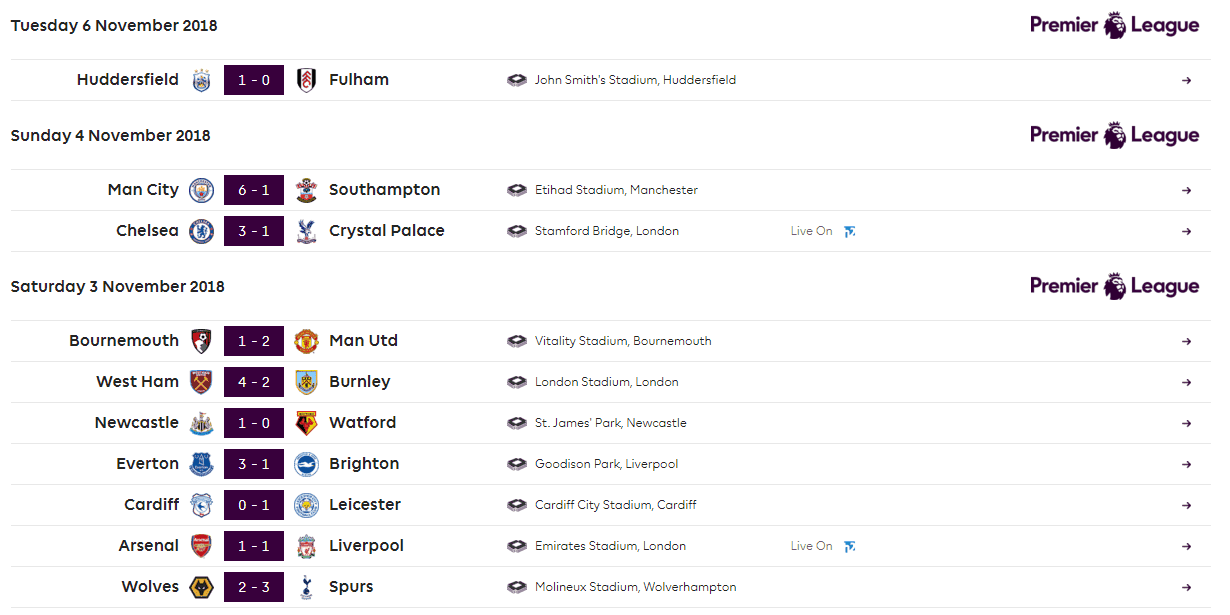Select the Fulham club badge
The width and height of the screenshot is (1230, 615).
point(305,79)
